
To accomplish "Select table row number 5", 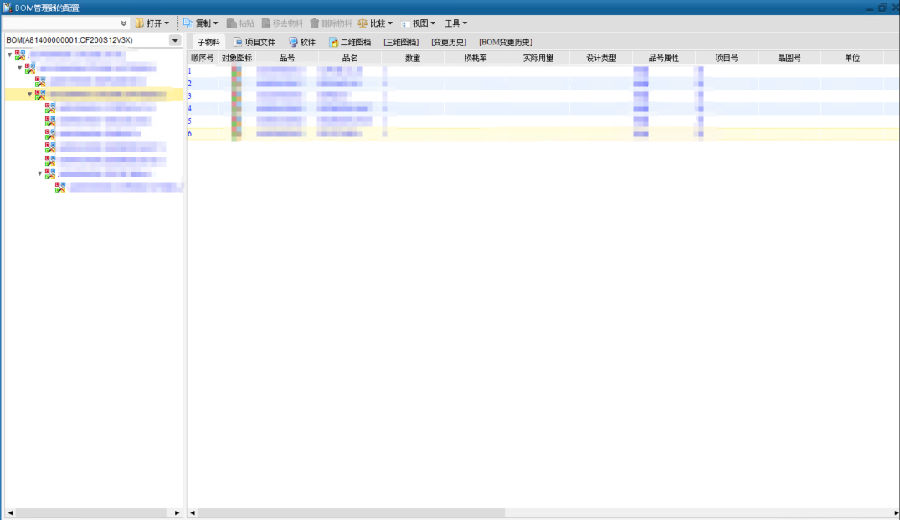I will coord(543,121).
